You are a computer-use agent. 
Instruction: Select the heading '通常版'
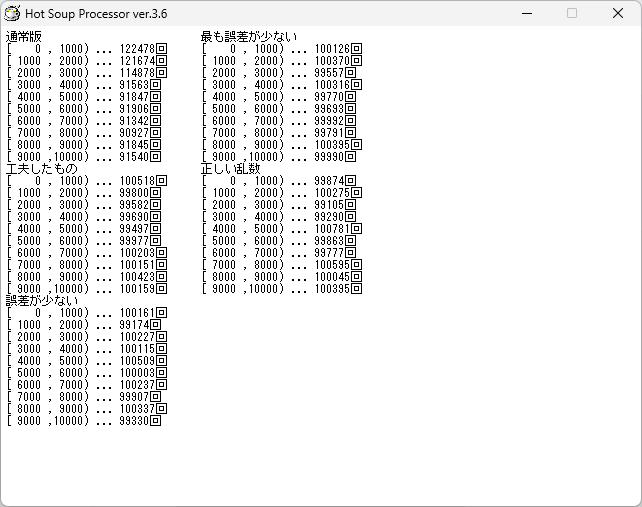(24, 37)
